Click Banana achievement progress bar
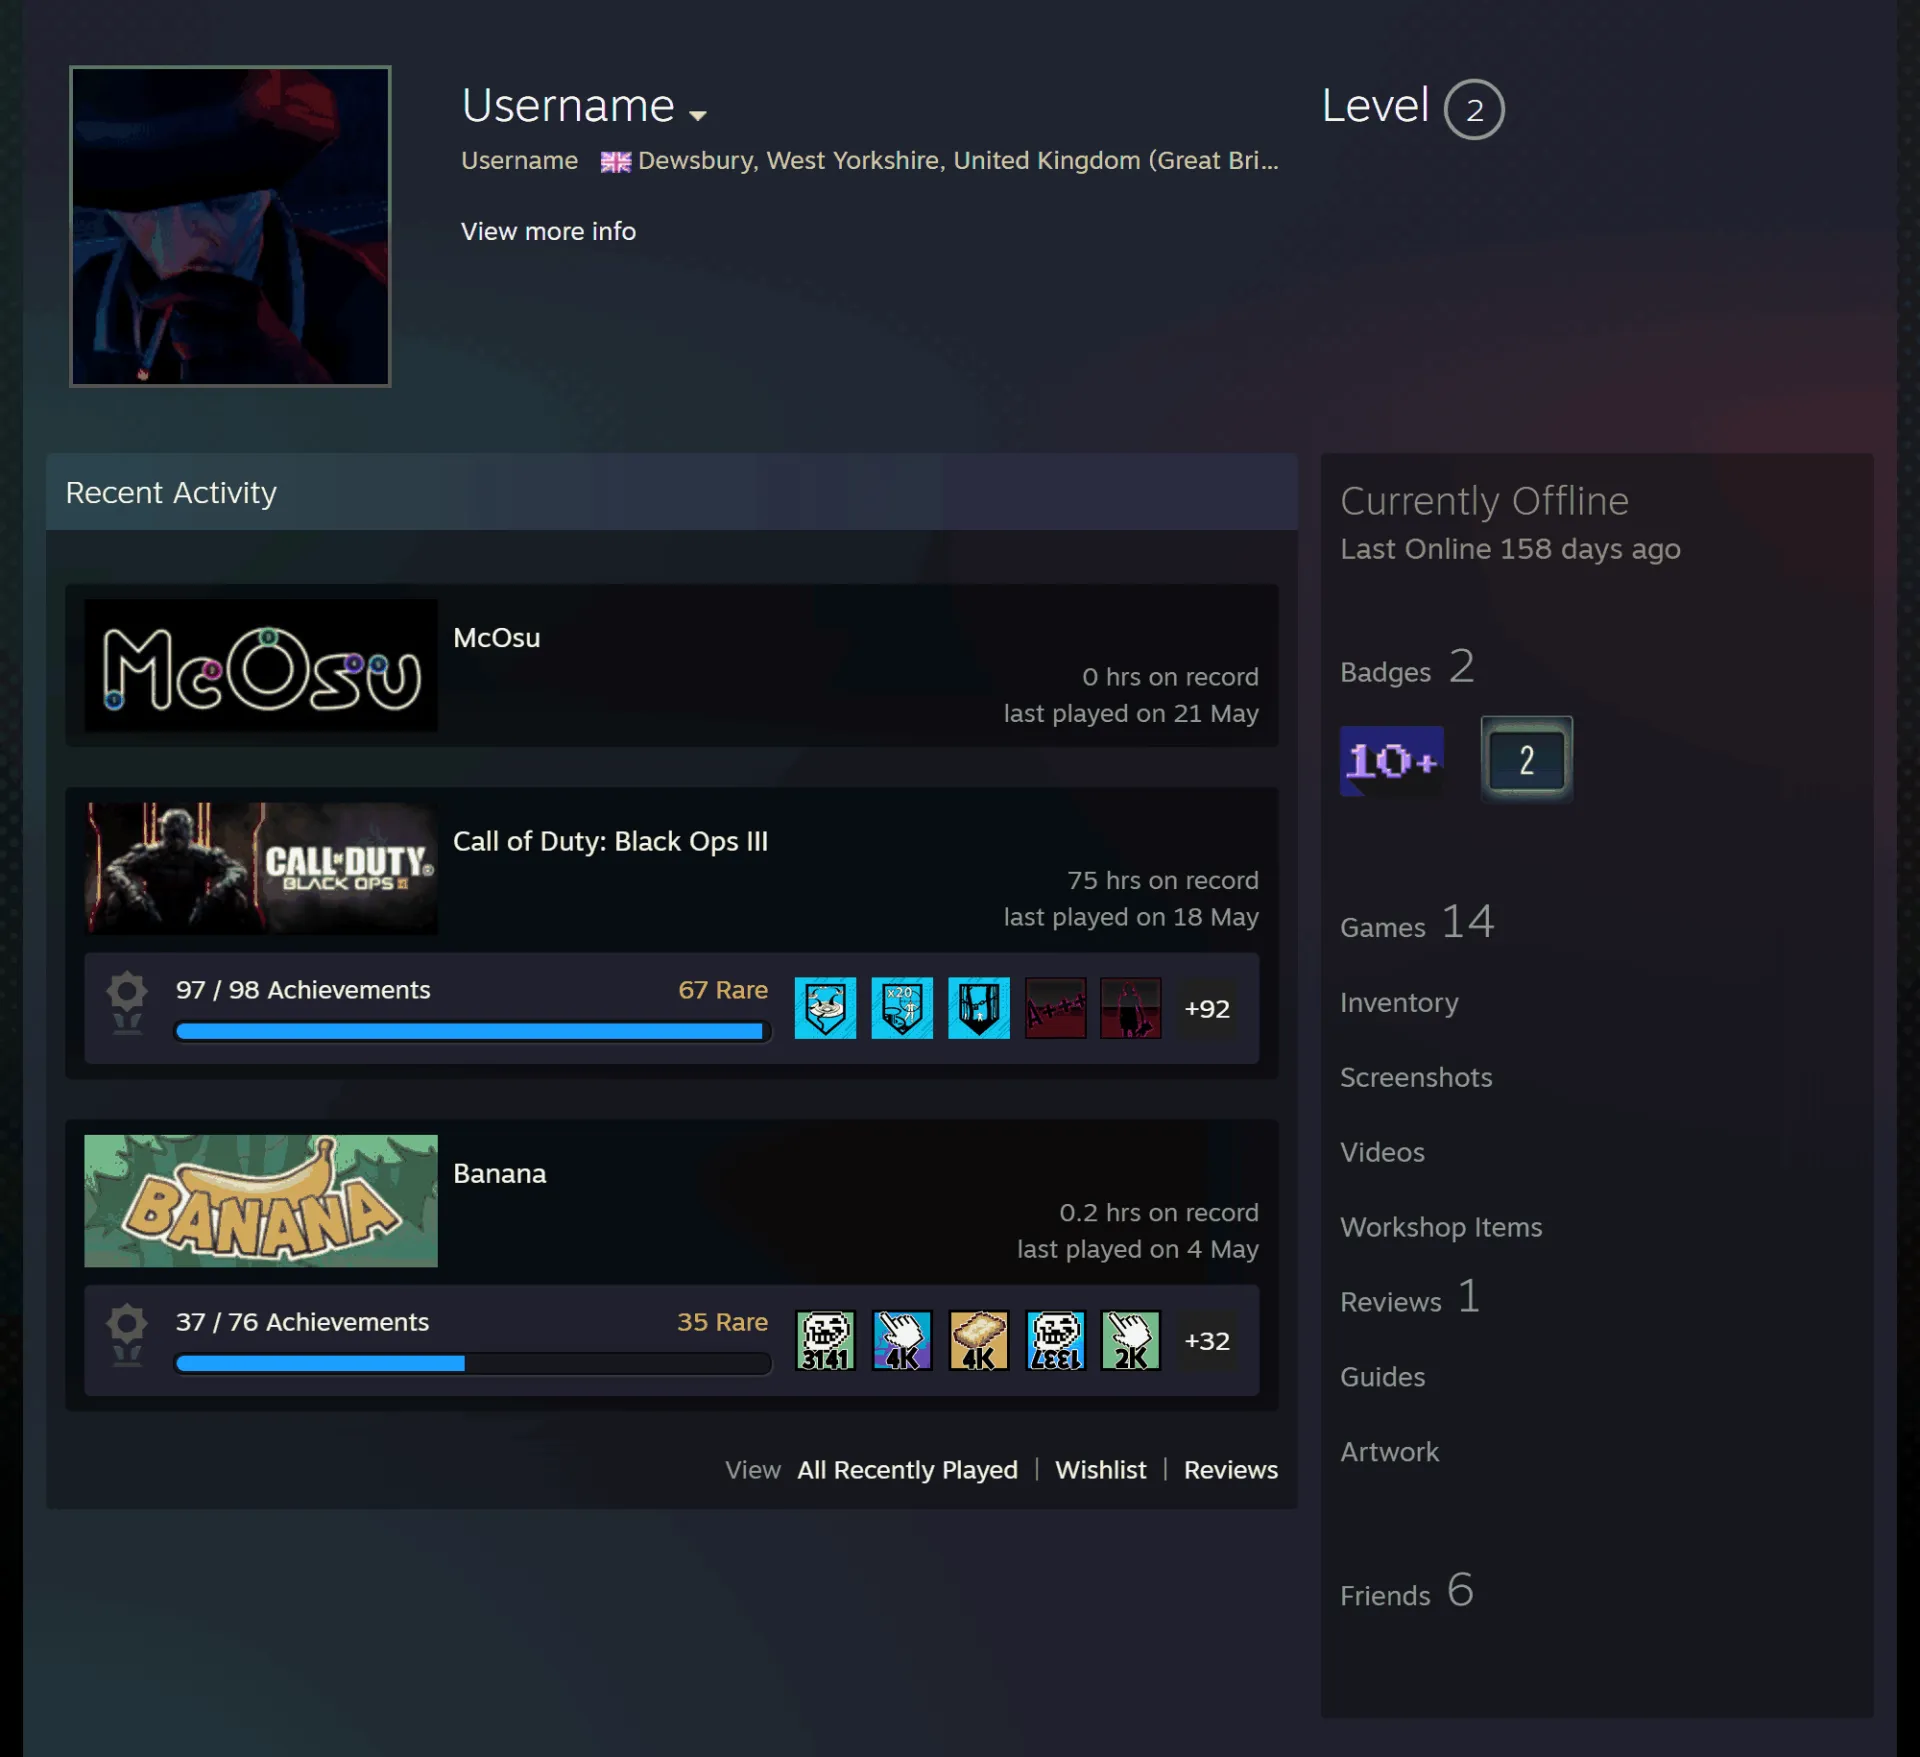The image size is (1920, 1757). pos(472,1363)
